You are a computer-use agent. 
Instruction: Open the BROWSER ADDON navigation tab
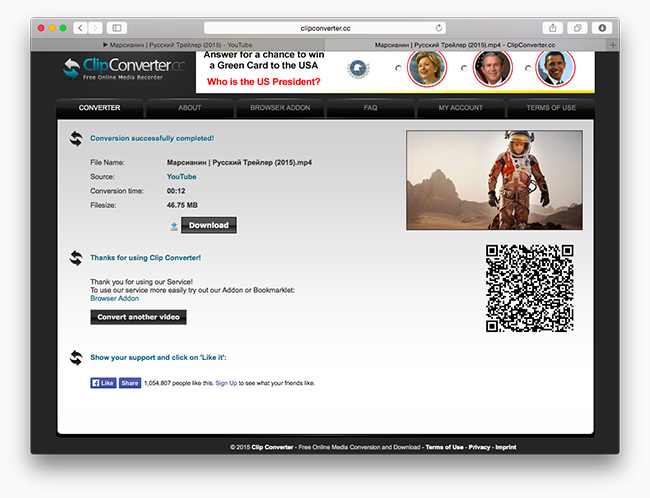tap(280, 108)
